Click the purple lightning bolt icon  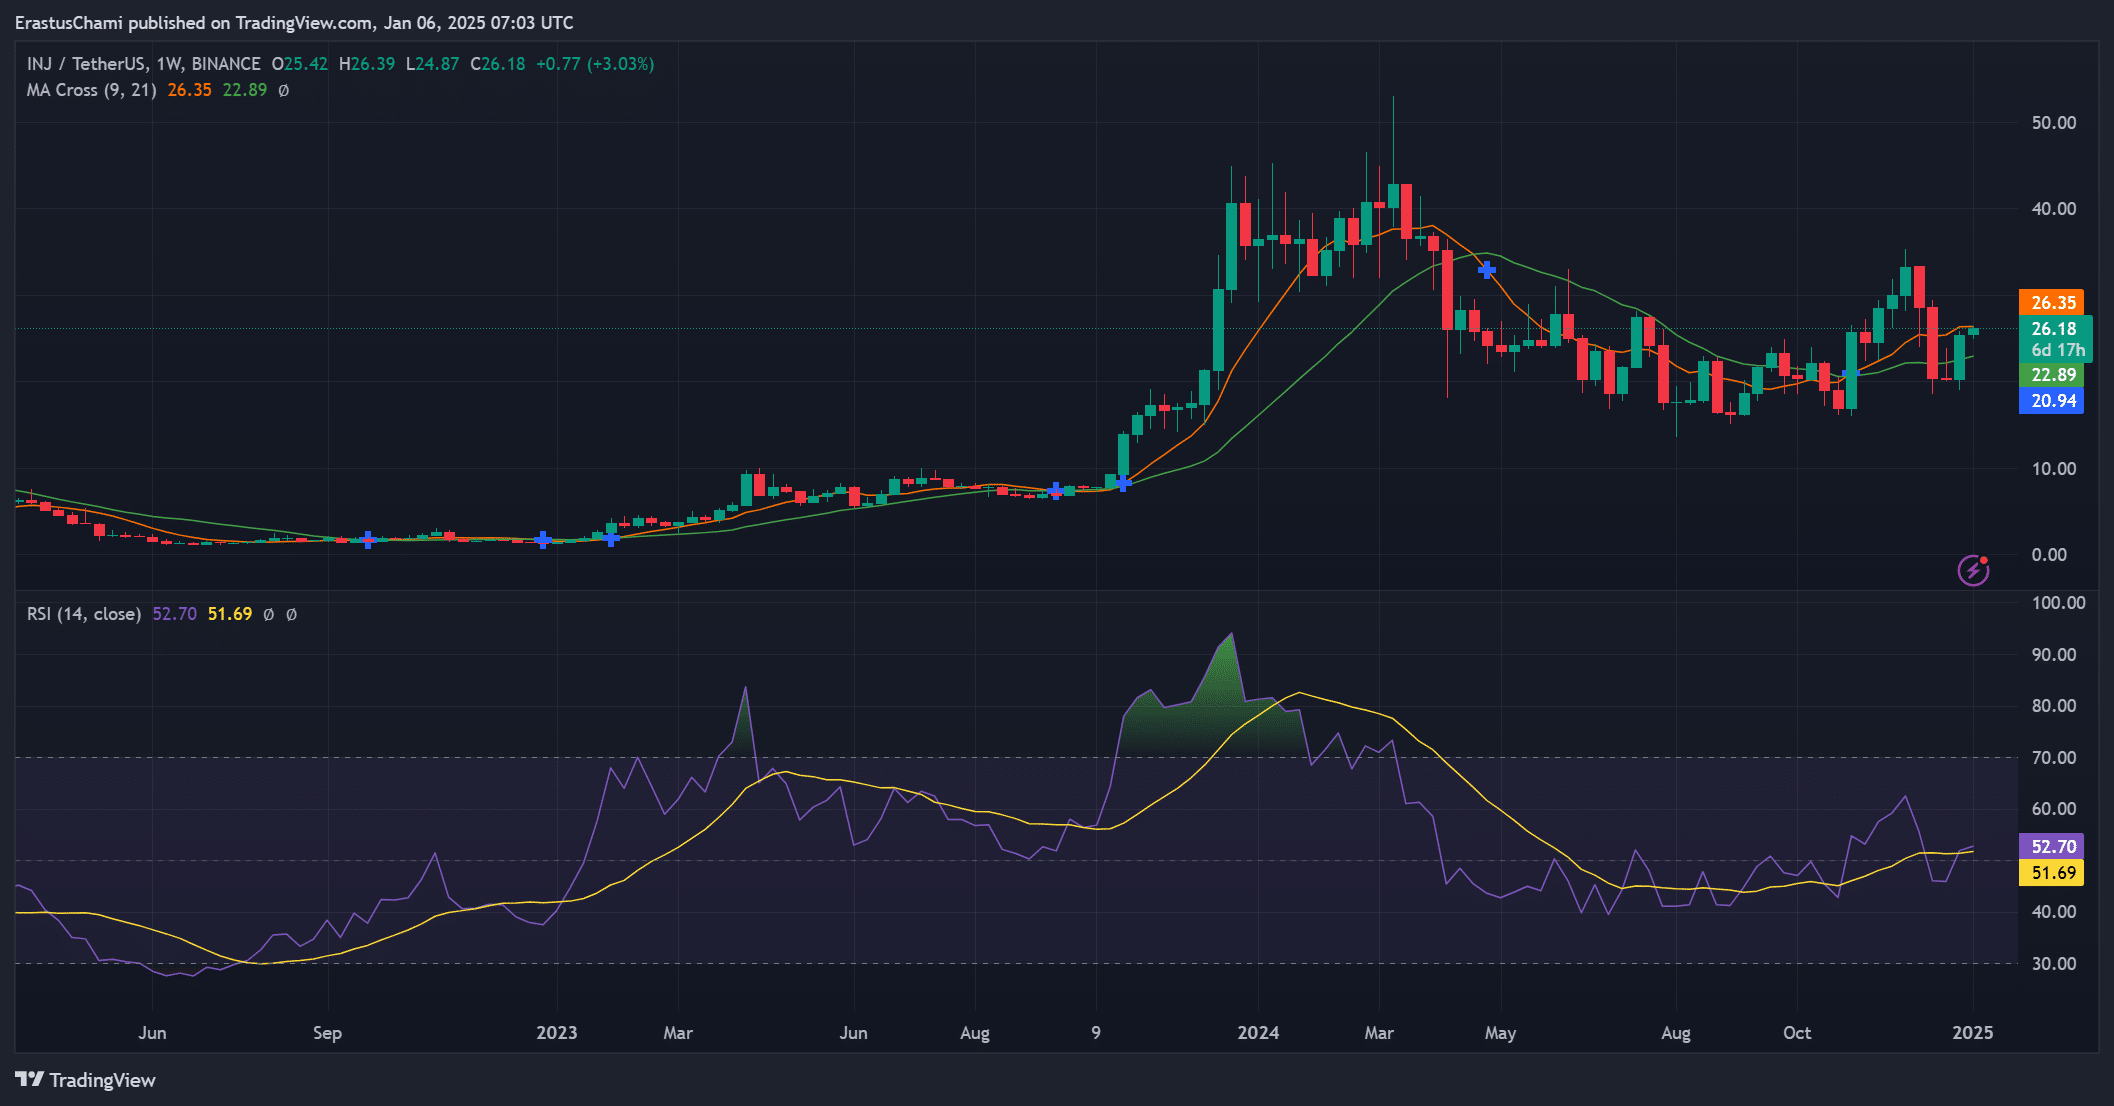coord(1973,570)
